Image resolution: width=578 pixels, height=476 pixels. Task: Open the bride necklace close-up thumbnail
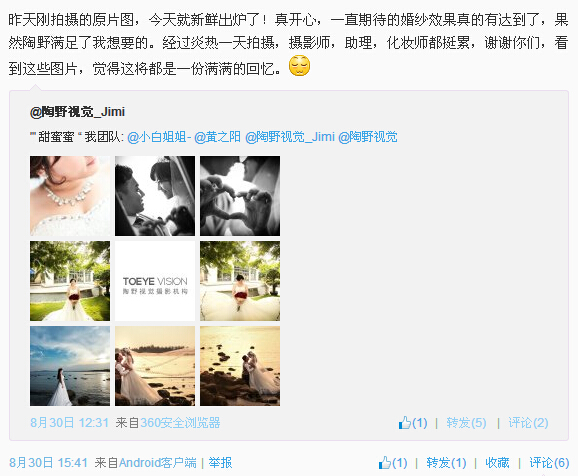(70, 196)
